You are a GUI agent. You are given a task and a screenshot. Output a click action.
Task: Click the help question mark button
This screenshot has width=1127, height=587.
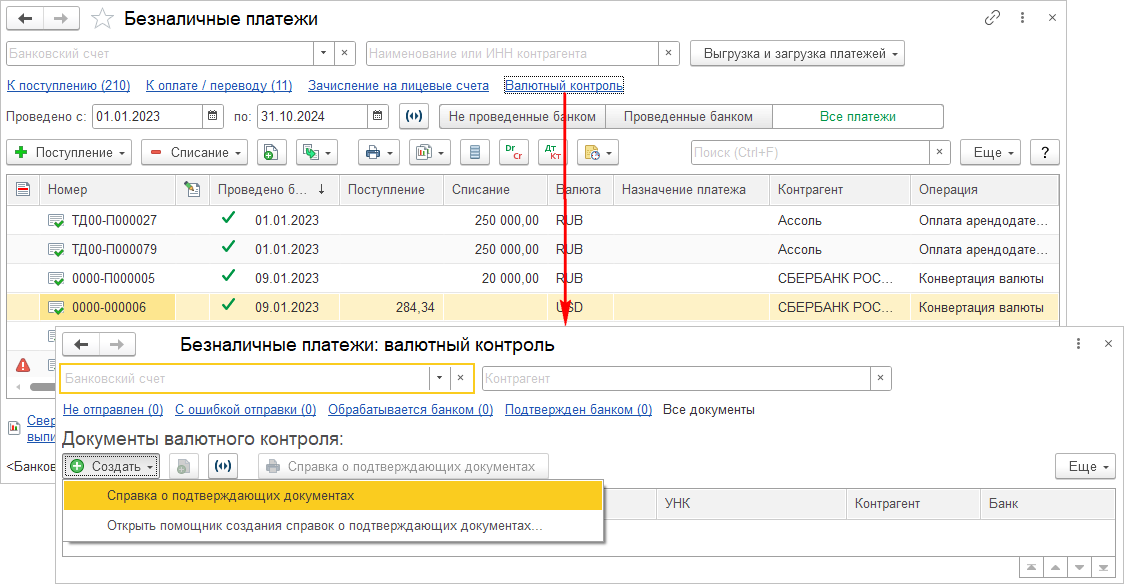tap(1045, 153)
